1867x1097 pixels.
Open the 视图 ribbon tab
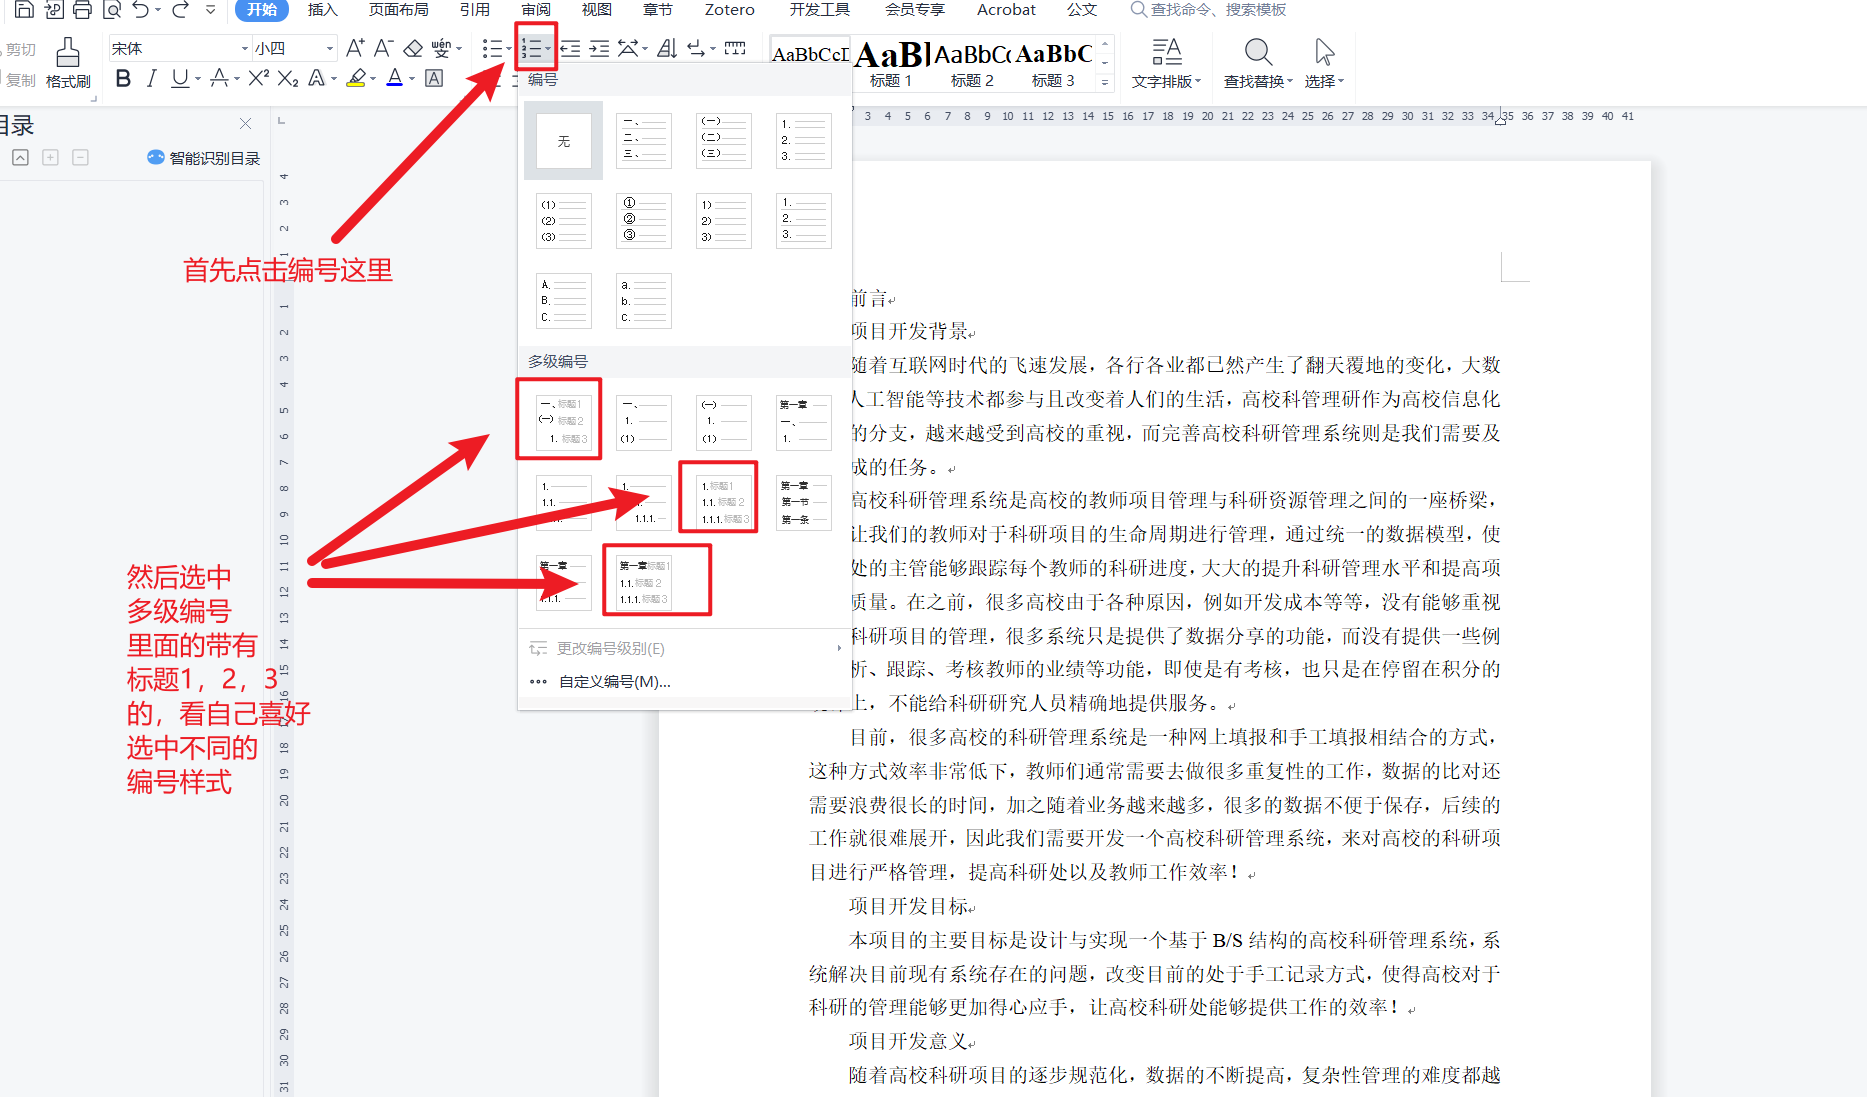pyautogui.click(x=597, y=10)
